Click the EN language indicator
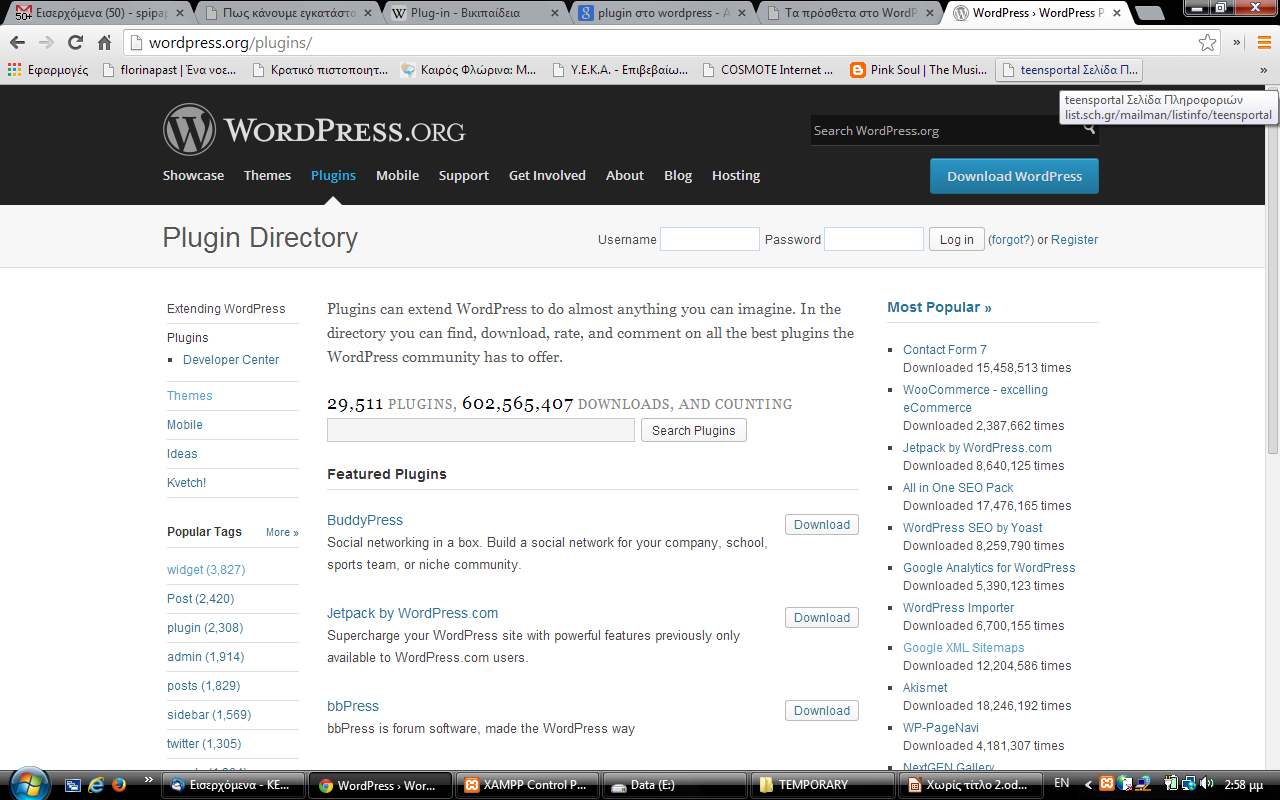This screenshot has width=1280, height=800. tap(1062, 784)
